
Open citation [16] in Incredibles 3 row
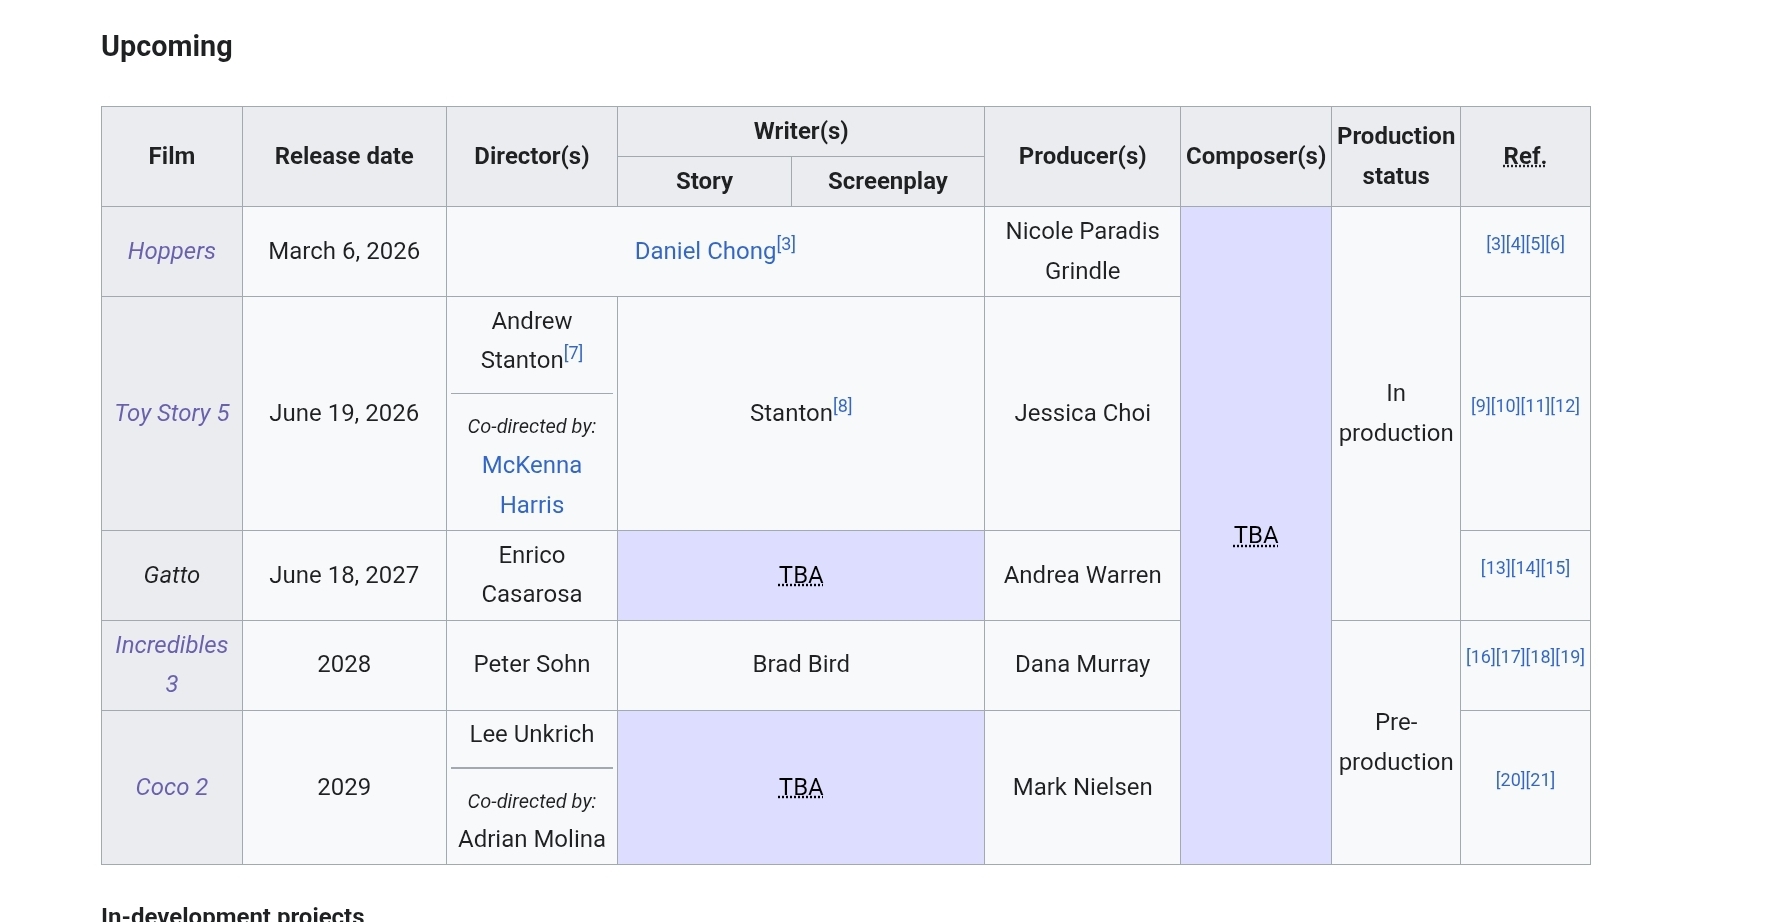coord(1481,656)
